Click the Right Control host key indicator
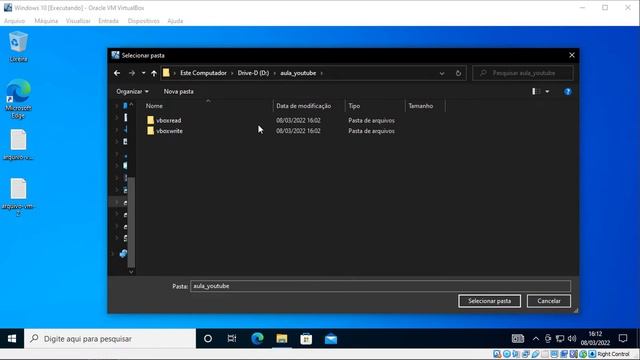 click(x=613, y=354)
